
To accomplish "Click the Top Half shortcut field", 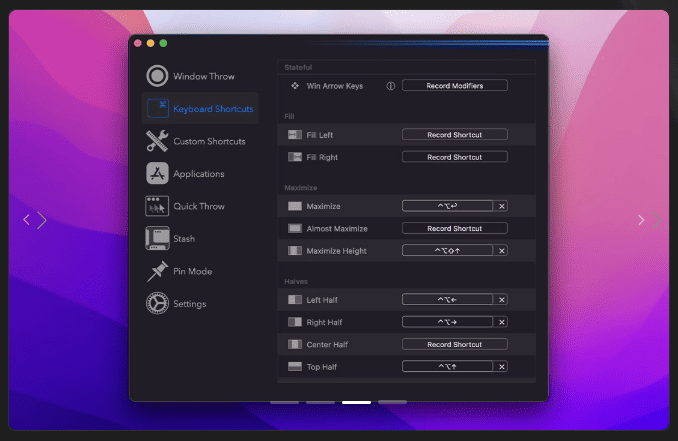I will (x=448, y=366).
